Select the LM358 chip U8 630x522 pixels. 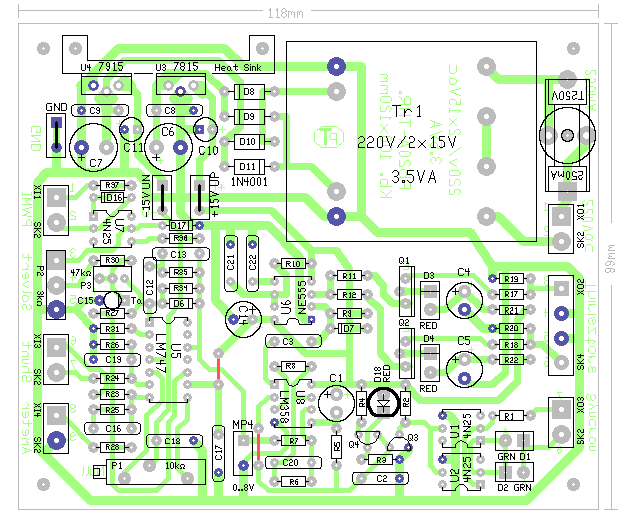pyautogui.click(x=293, y=403)
